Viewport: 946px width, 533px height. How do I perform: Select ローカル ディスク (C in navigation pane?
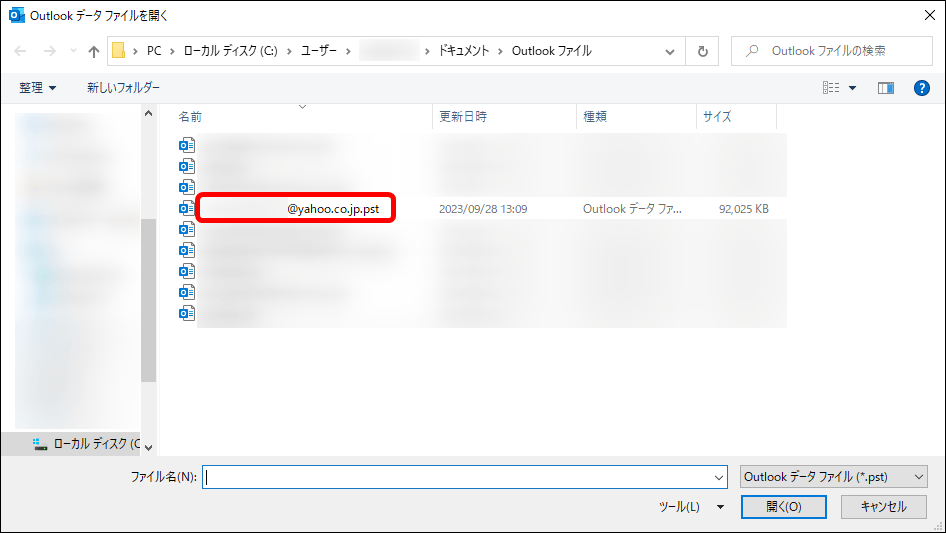(x=87, y=444)
